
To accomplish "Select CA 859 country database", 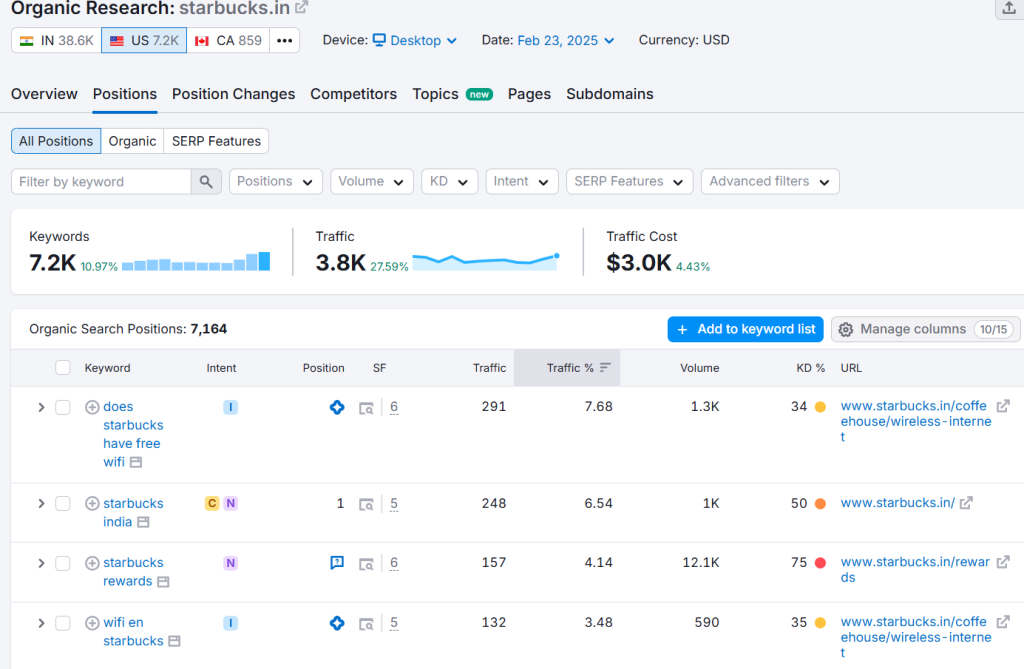I will pyautogui.click(x=228, y=41).
